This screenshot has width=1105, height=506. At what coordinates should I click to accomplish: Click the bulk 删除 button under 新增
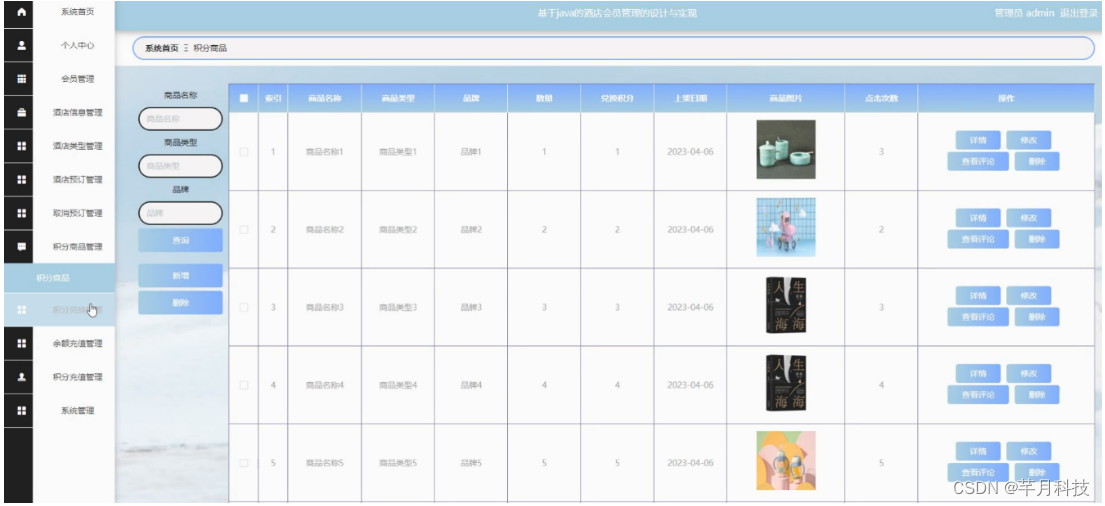tap(180, 302)
